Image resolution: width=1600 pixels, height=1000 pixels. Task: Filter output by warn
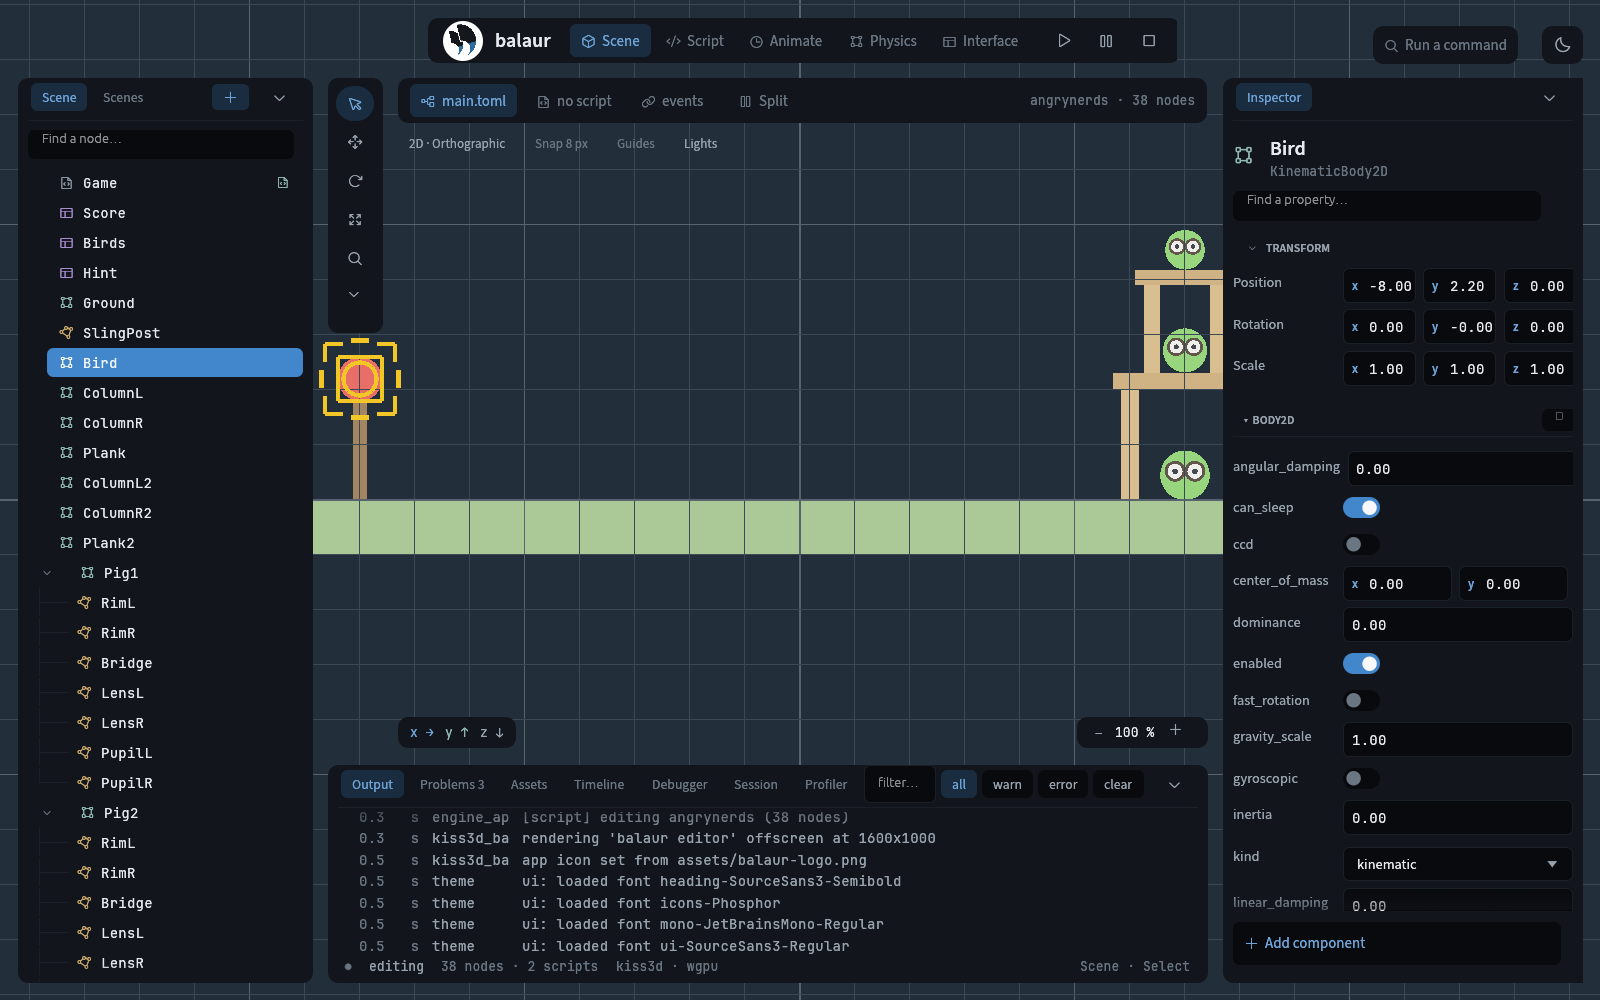1007,785
